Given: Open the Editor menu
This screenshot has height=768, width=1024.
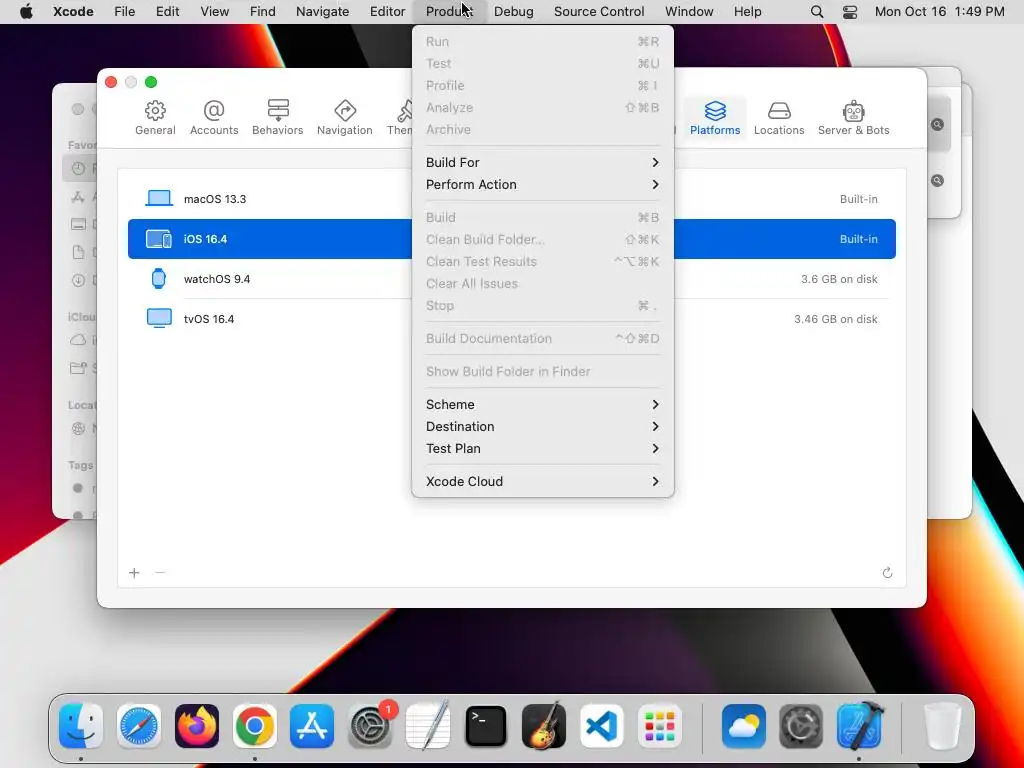Looking at the screenshot, I should click(387, 12).
